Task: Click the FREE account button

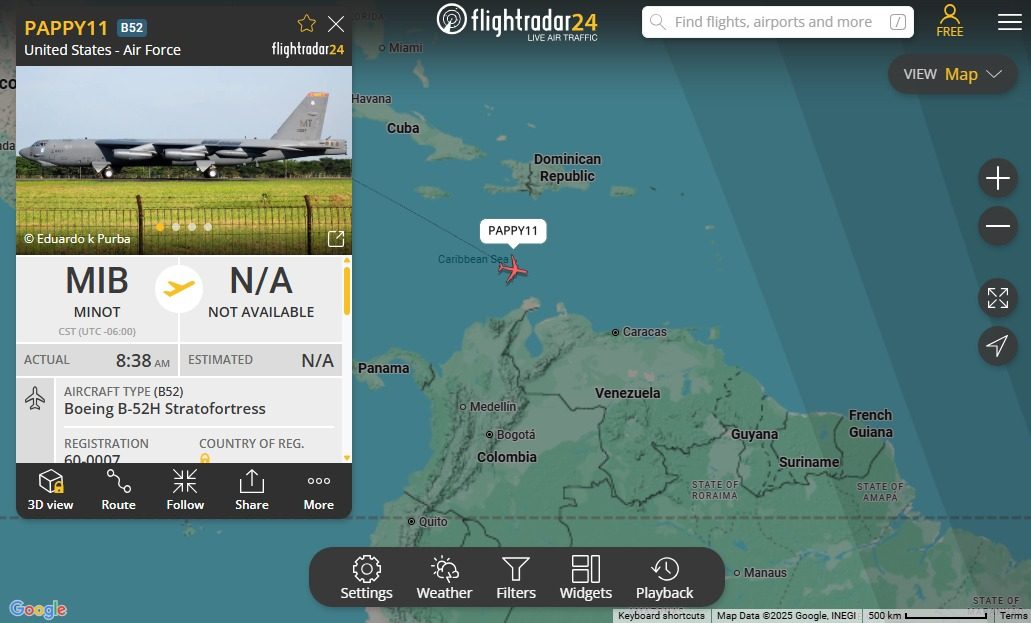Action: [949, 21]
